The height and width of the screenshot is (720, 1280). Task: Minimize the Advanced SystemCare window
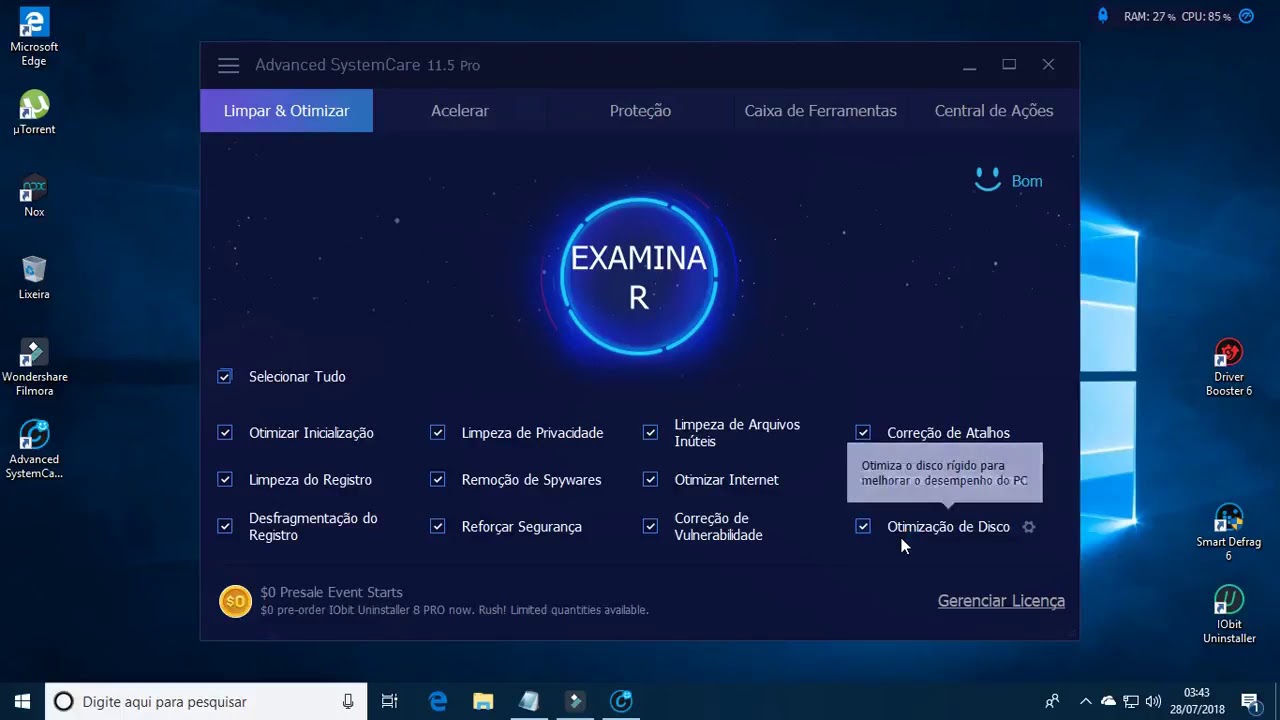969,65
